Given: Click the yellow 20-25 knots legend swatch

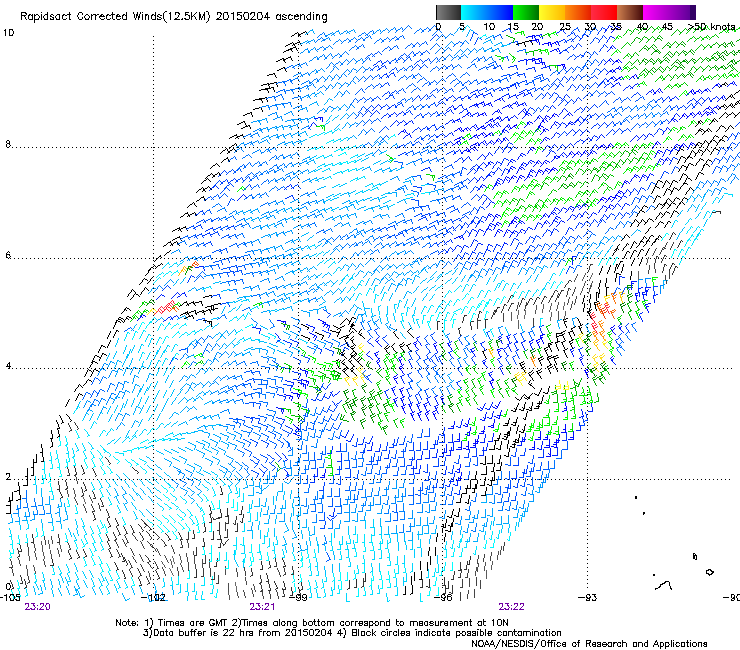Looking at the screenshot, I should coord(552,12).
